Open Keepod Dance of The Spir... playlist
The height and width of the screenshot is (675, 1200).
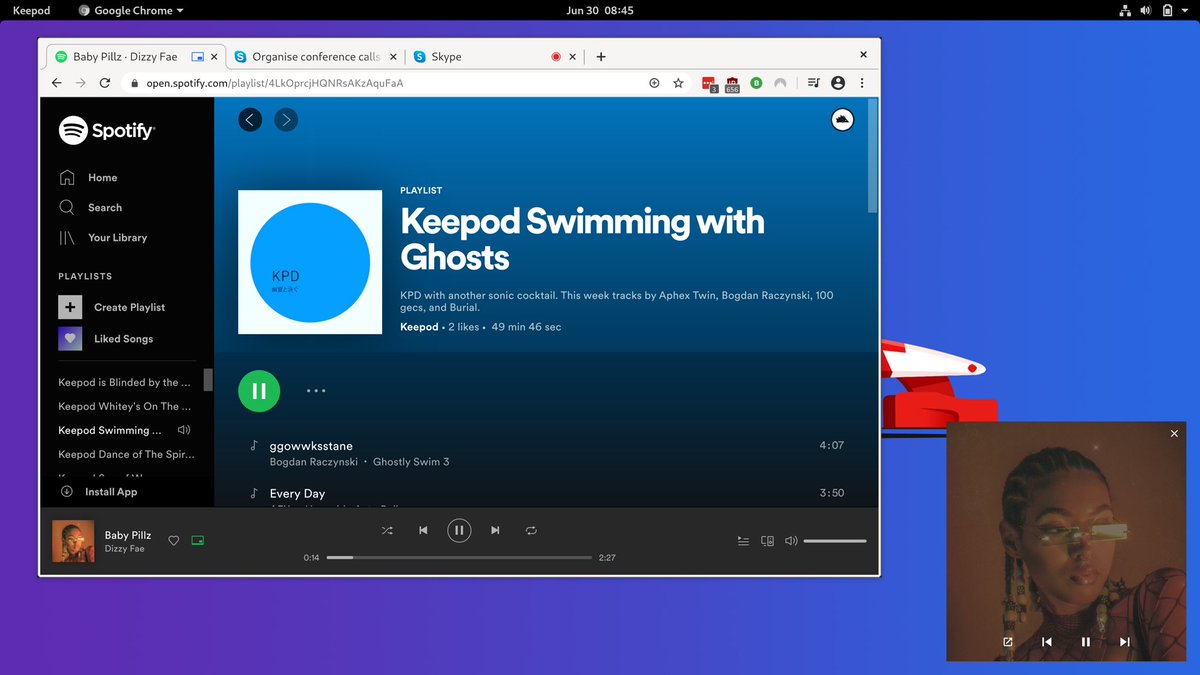coord(126,454)
